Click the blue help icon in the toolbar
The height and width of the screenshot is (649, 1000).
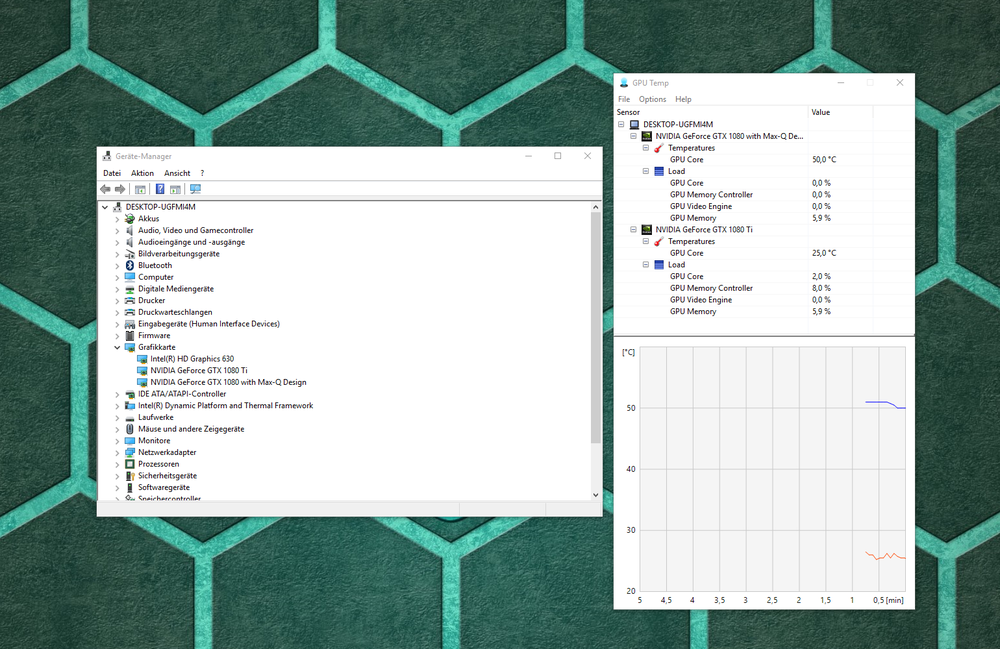pyautogui.click(x=159, y=189)
